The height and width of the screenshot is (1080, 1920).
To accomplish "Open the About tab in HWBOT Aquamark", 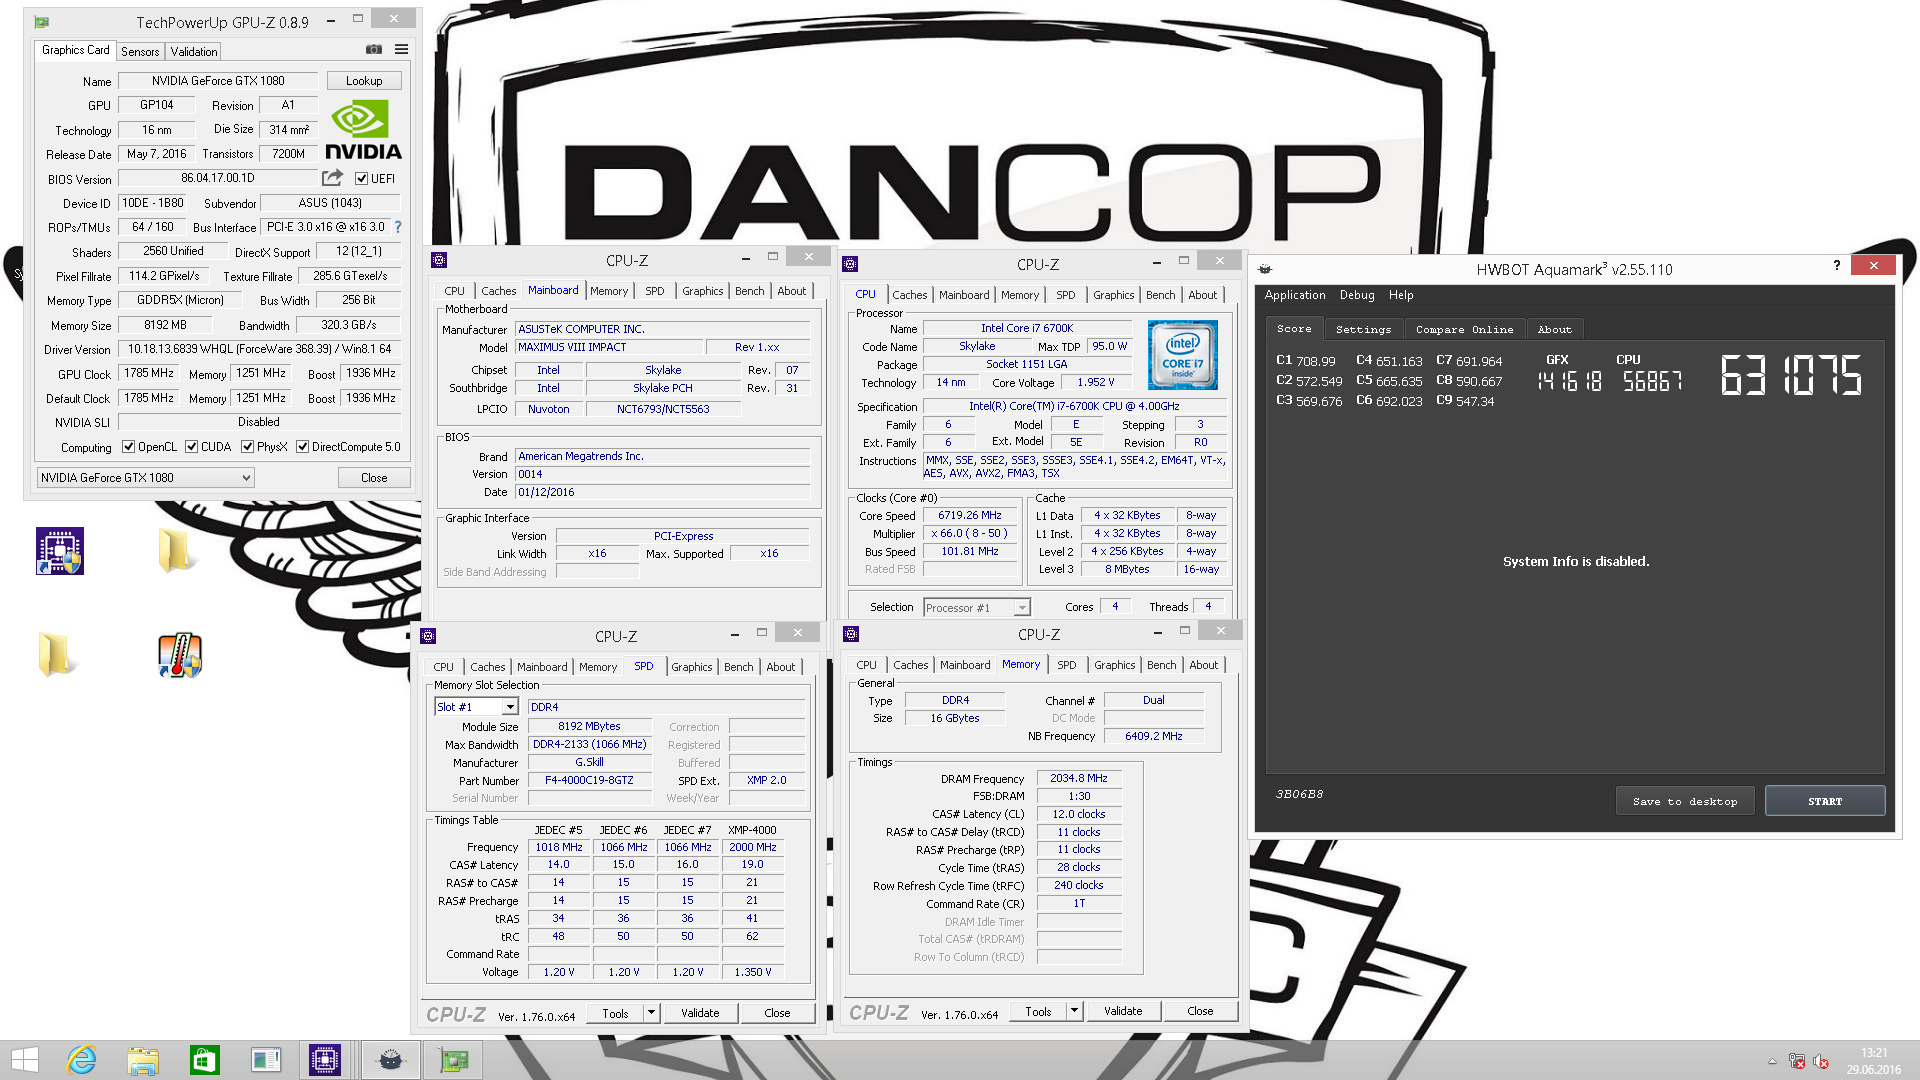I will (1554, 329).
